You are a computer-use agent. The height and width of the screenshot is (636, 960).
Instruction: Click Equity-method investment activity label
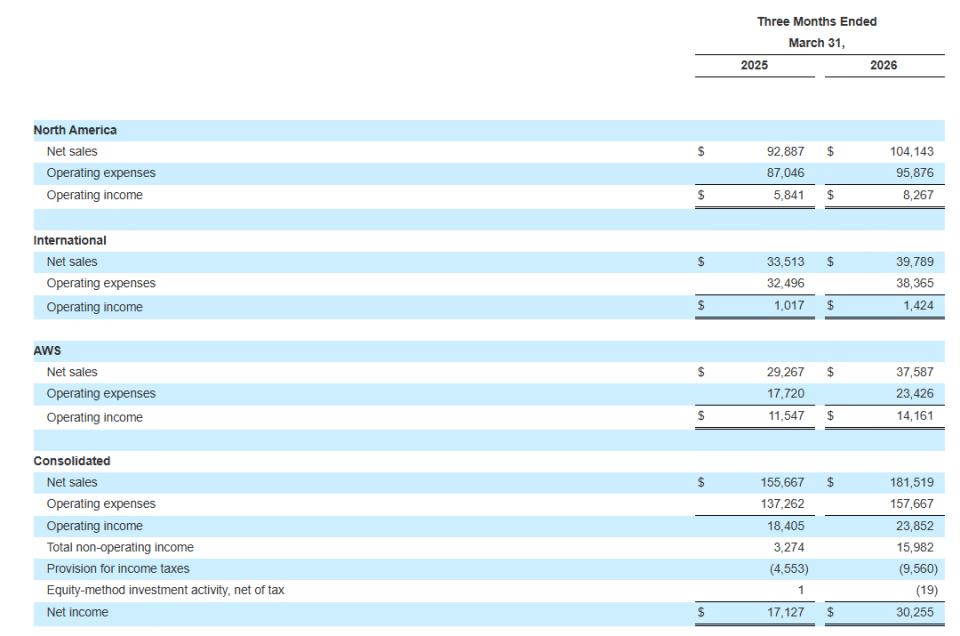tap(165, 589)
